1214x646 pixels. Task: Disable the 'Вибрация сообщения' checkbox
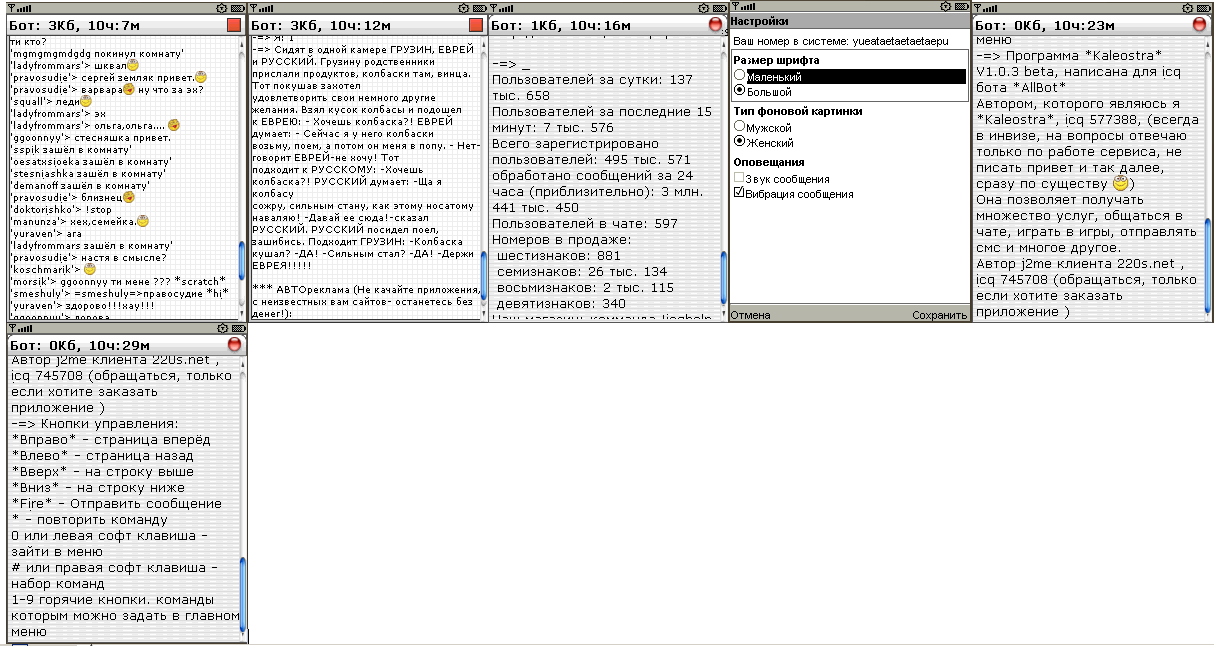(x=739, y=194)
